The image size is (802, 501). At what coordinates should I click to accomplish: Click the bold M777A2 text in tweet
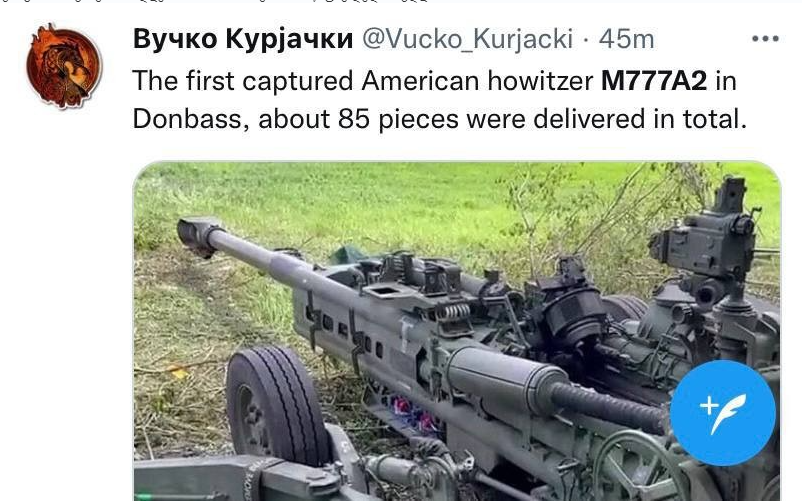(x=654, y=81)
